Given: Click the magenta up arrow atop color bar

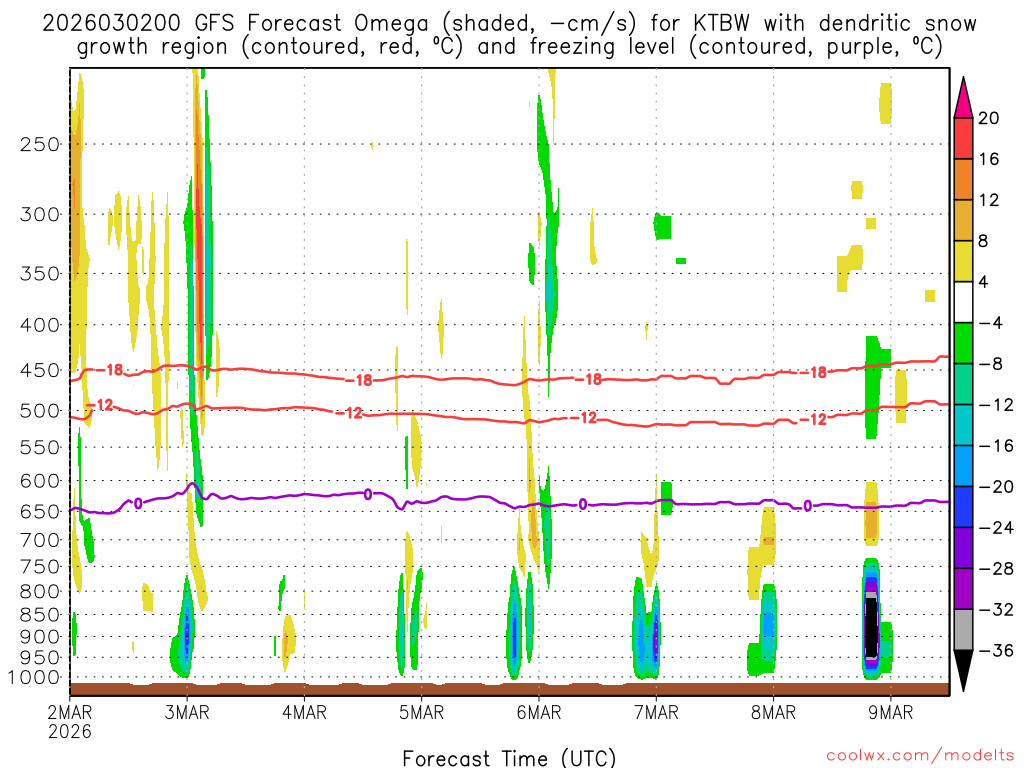Looking at the screenshot, I should 963,97.
